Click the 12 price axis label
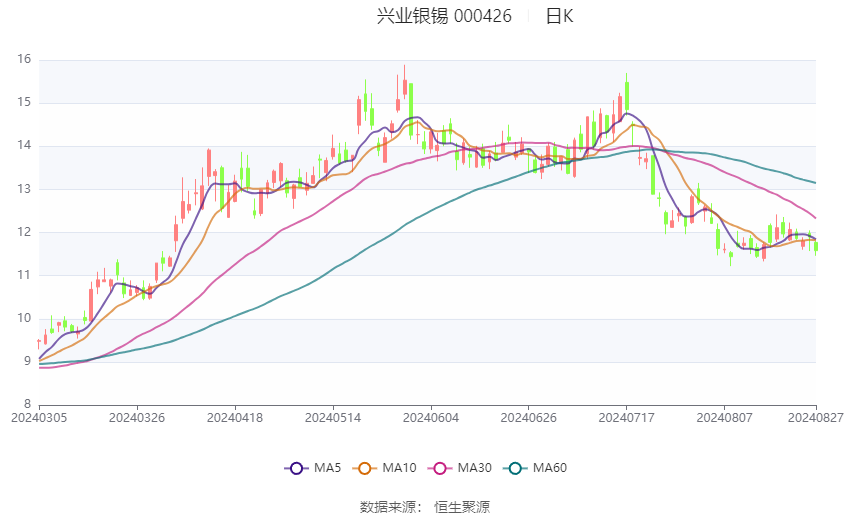Viewport: 850px width, 517px height. 24,232
